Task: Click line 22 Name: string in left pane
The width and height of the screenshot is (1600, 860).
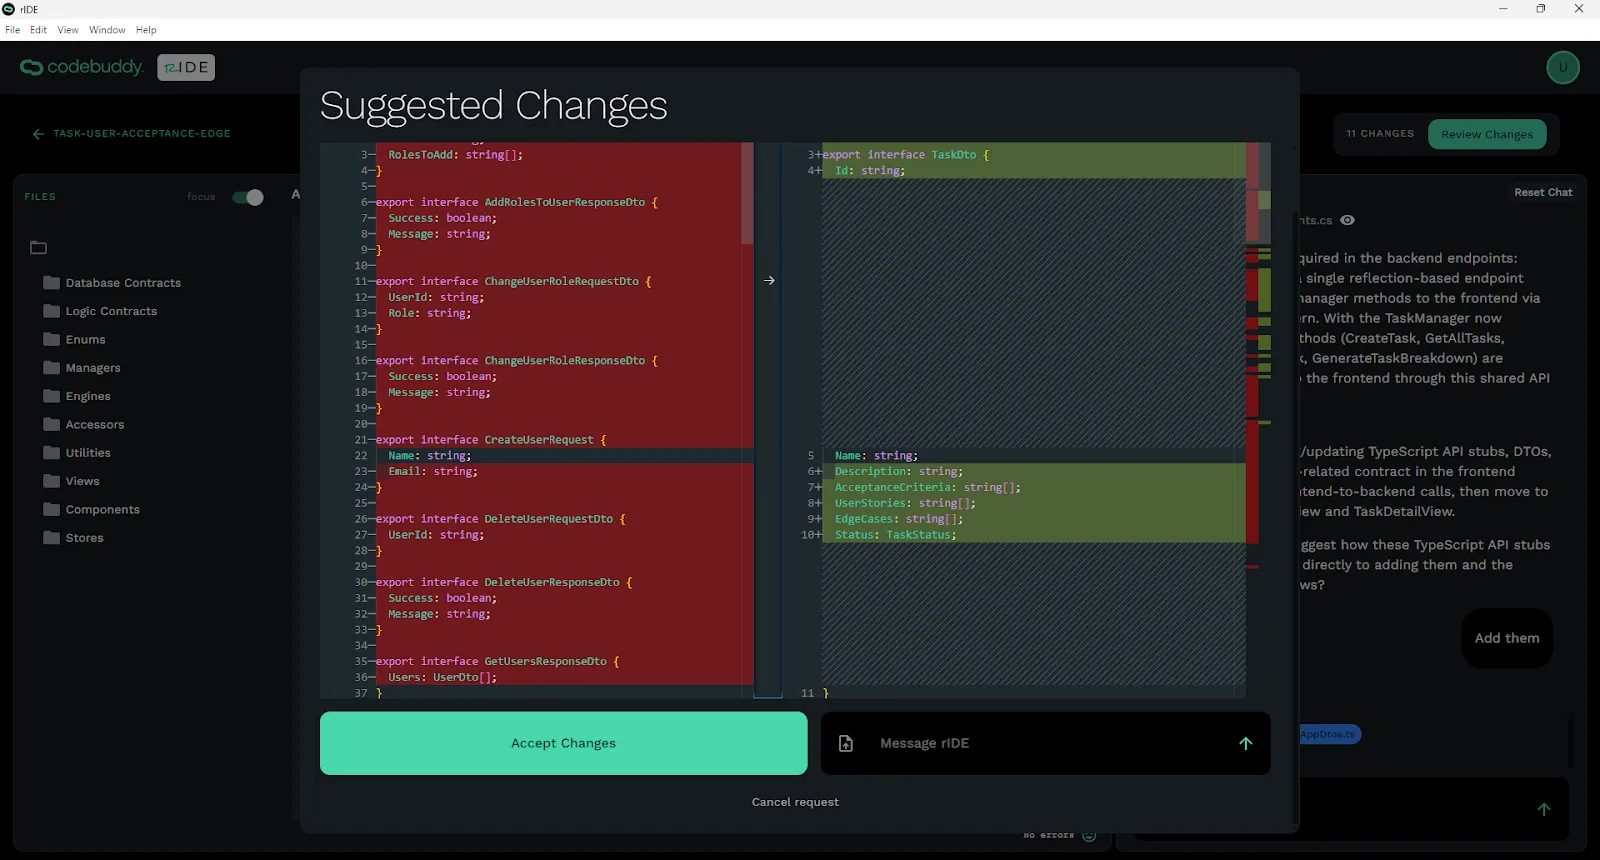Action: pos(430,456)
